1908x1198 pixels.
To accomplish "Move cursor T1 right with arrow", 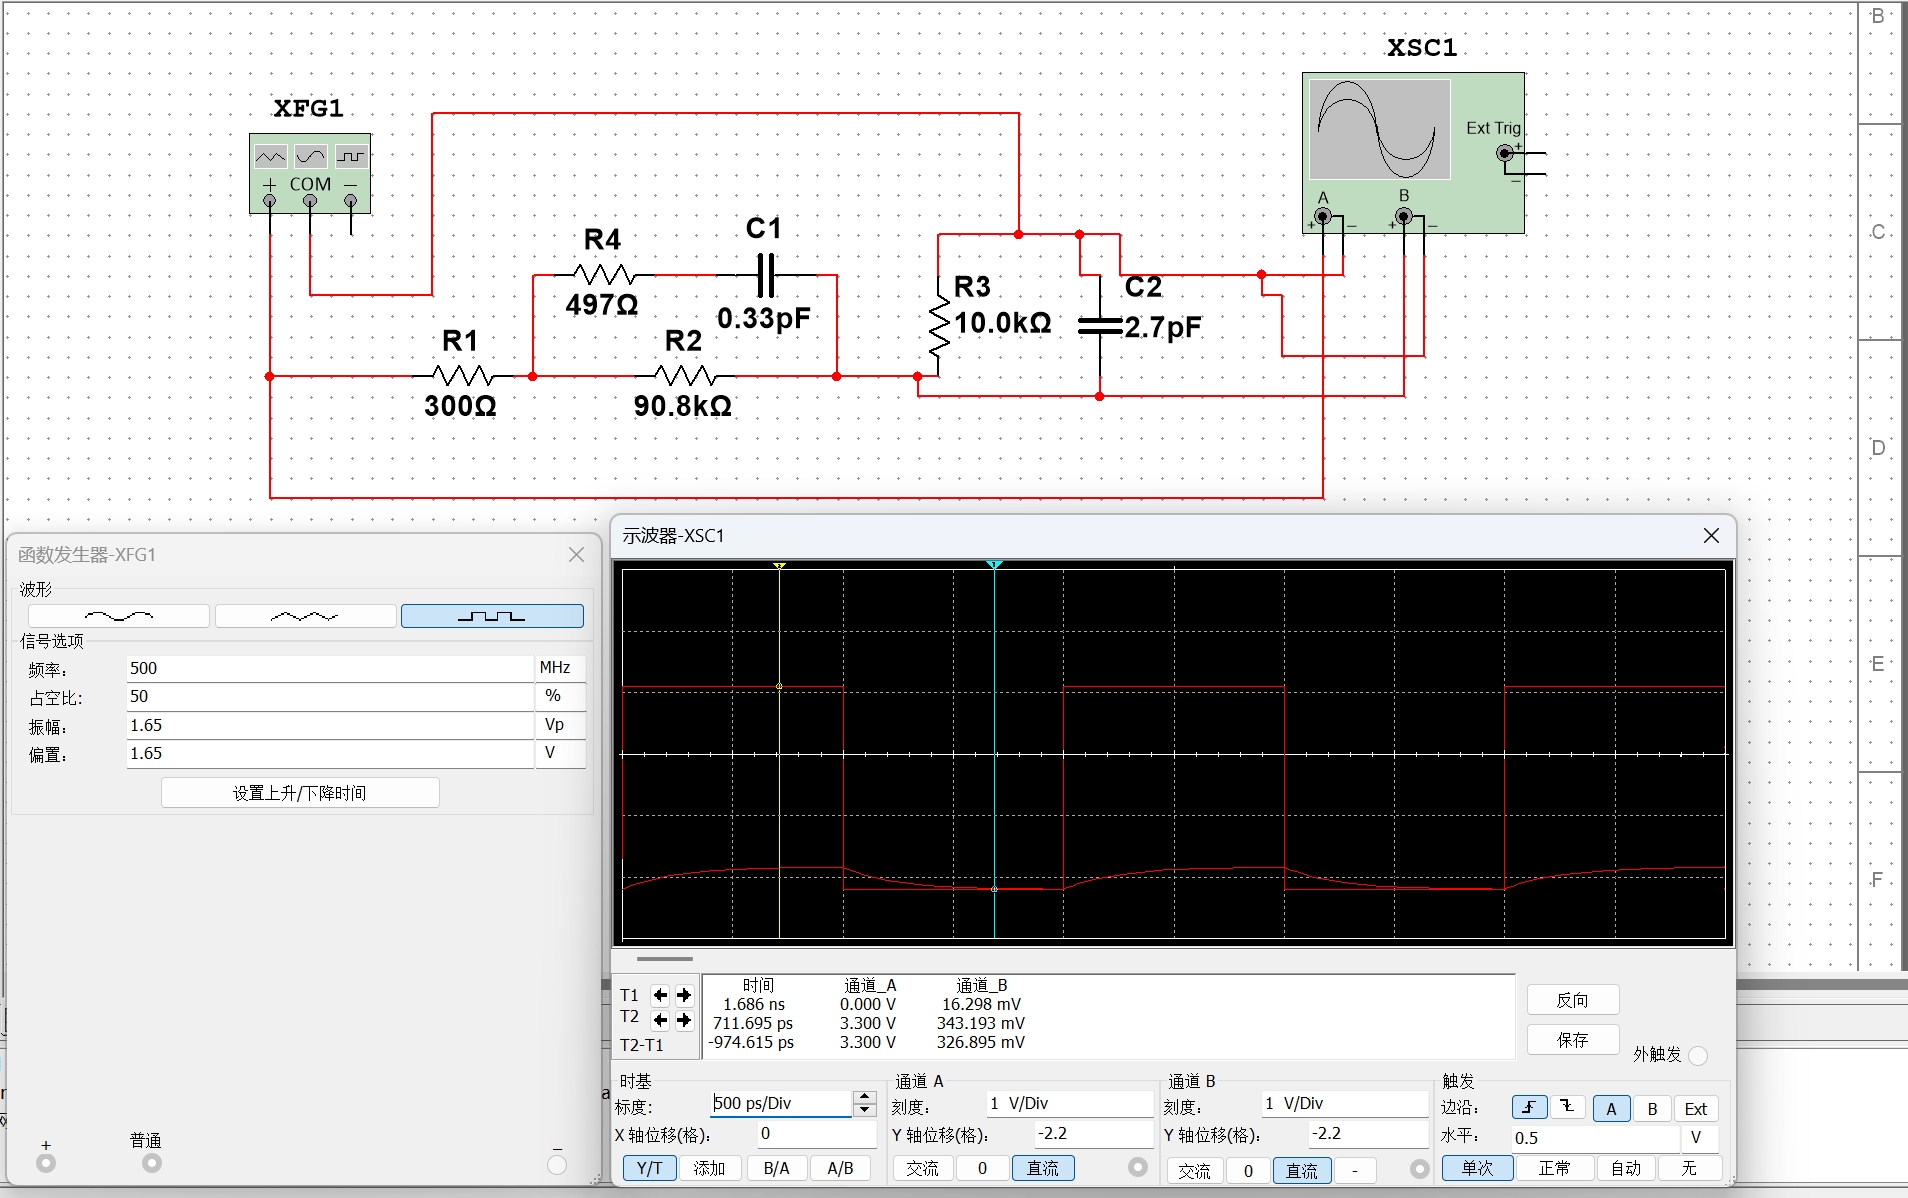I will pos(684,995).
